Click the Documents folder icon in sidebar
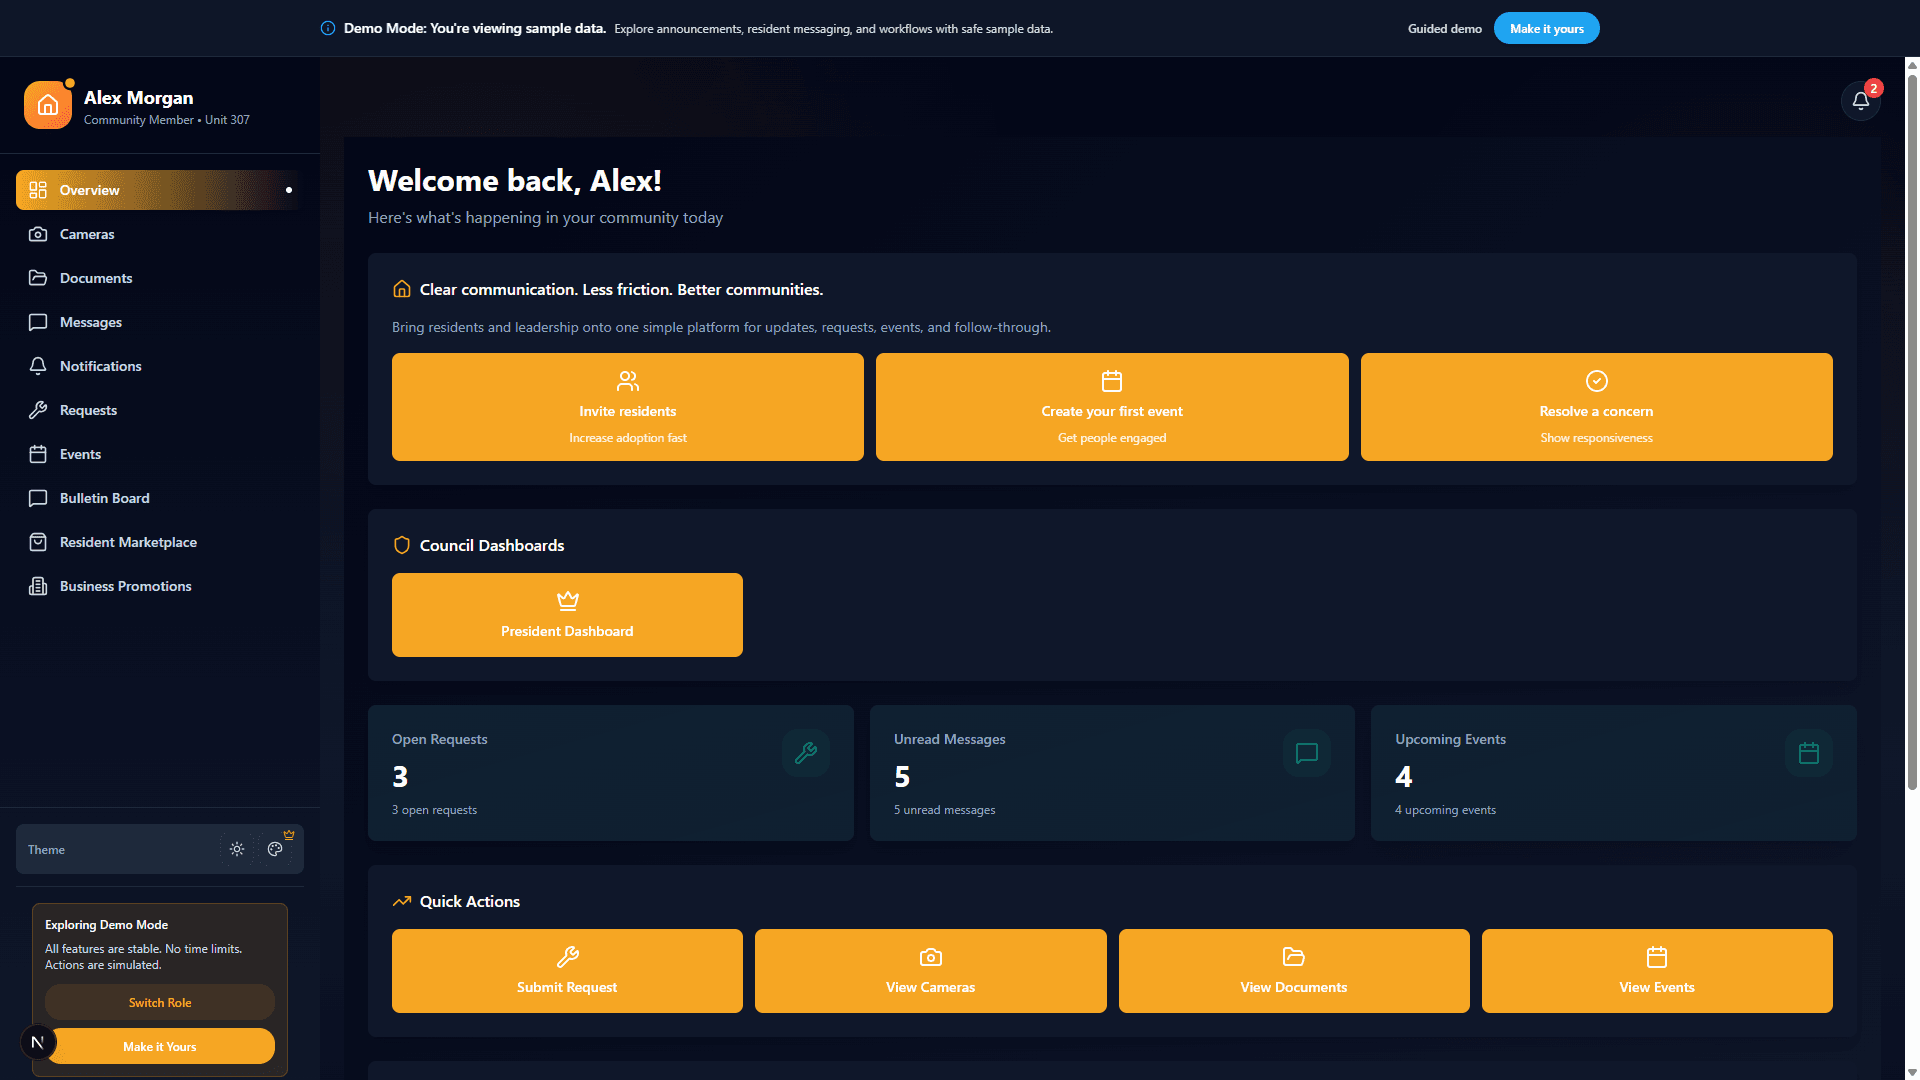Image resolution: width=1920 pixels, height=1080 pixels. (38, 278)
